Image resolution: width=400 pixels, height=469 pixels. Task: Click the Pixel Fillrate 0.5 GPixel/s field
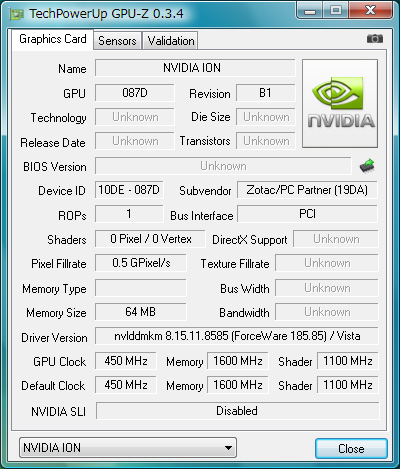click(x=141, y=263)
